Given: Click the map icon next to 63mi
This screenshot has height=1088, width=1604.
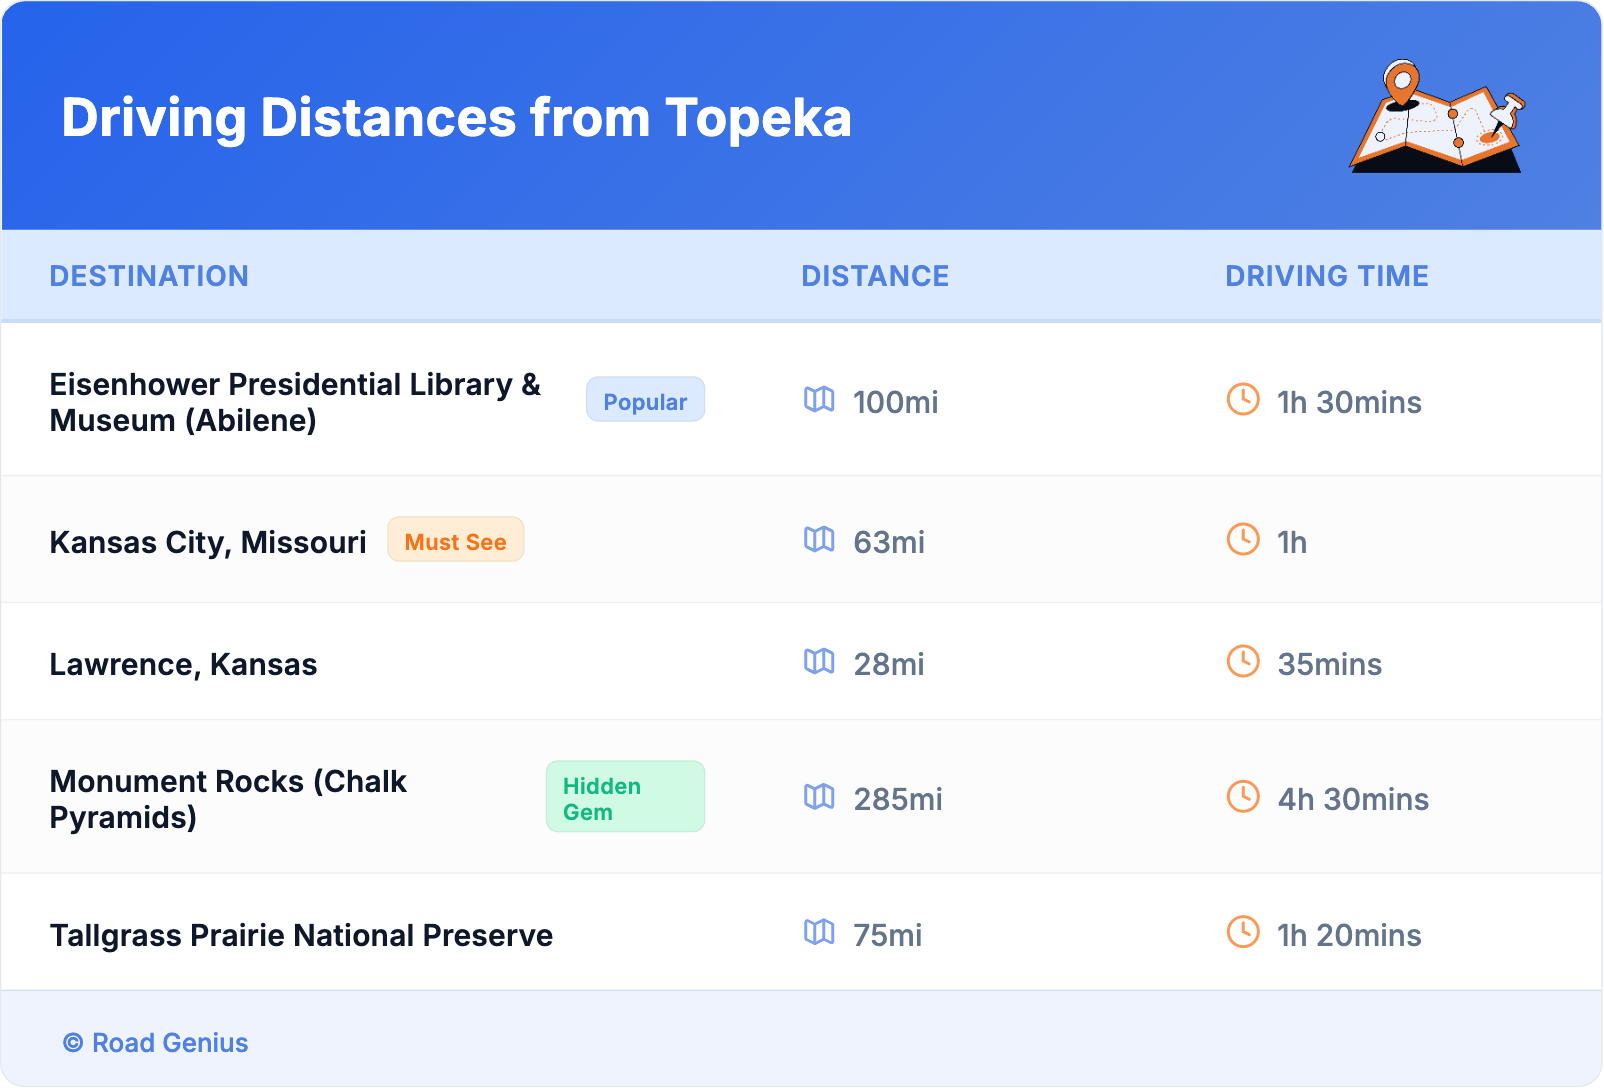Looking at the screenshot, I should click(x=819, y=540).
